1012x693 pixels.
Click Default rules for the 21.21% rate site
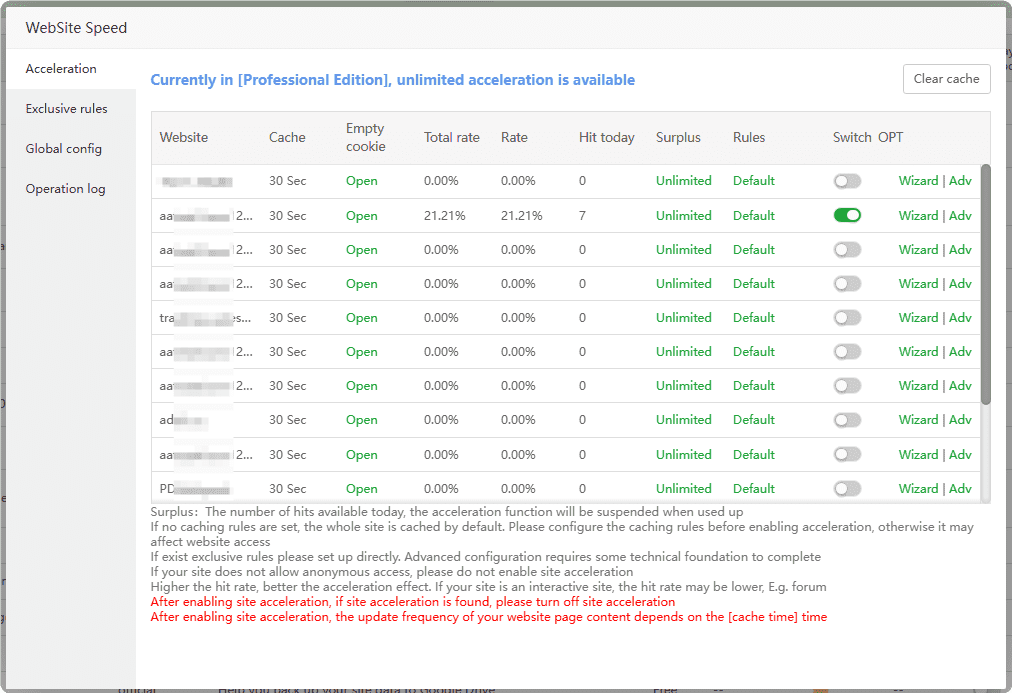pos(753,216)
